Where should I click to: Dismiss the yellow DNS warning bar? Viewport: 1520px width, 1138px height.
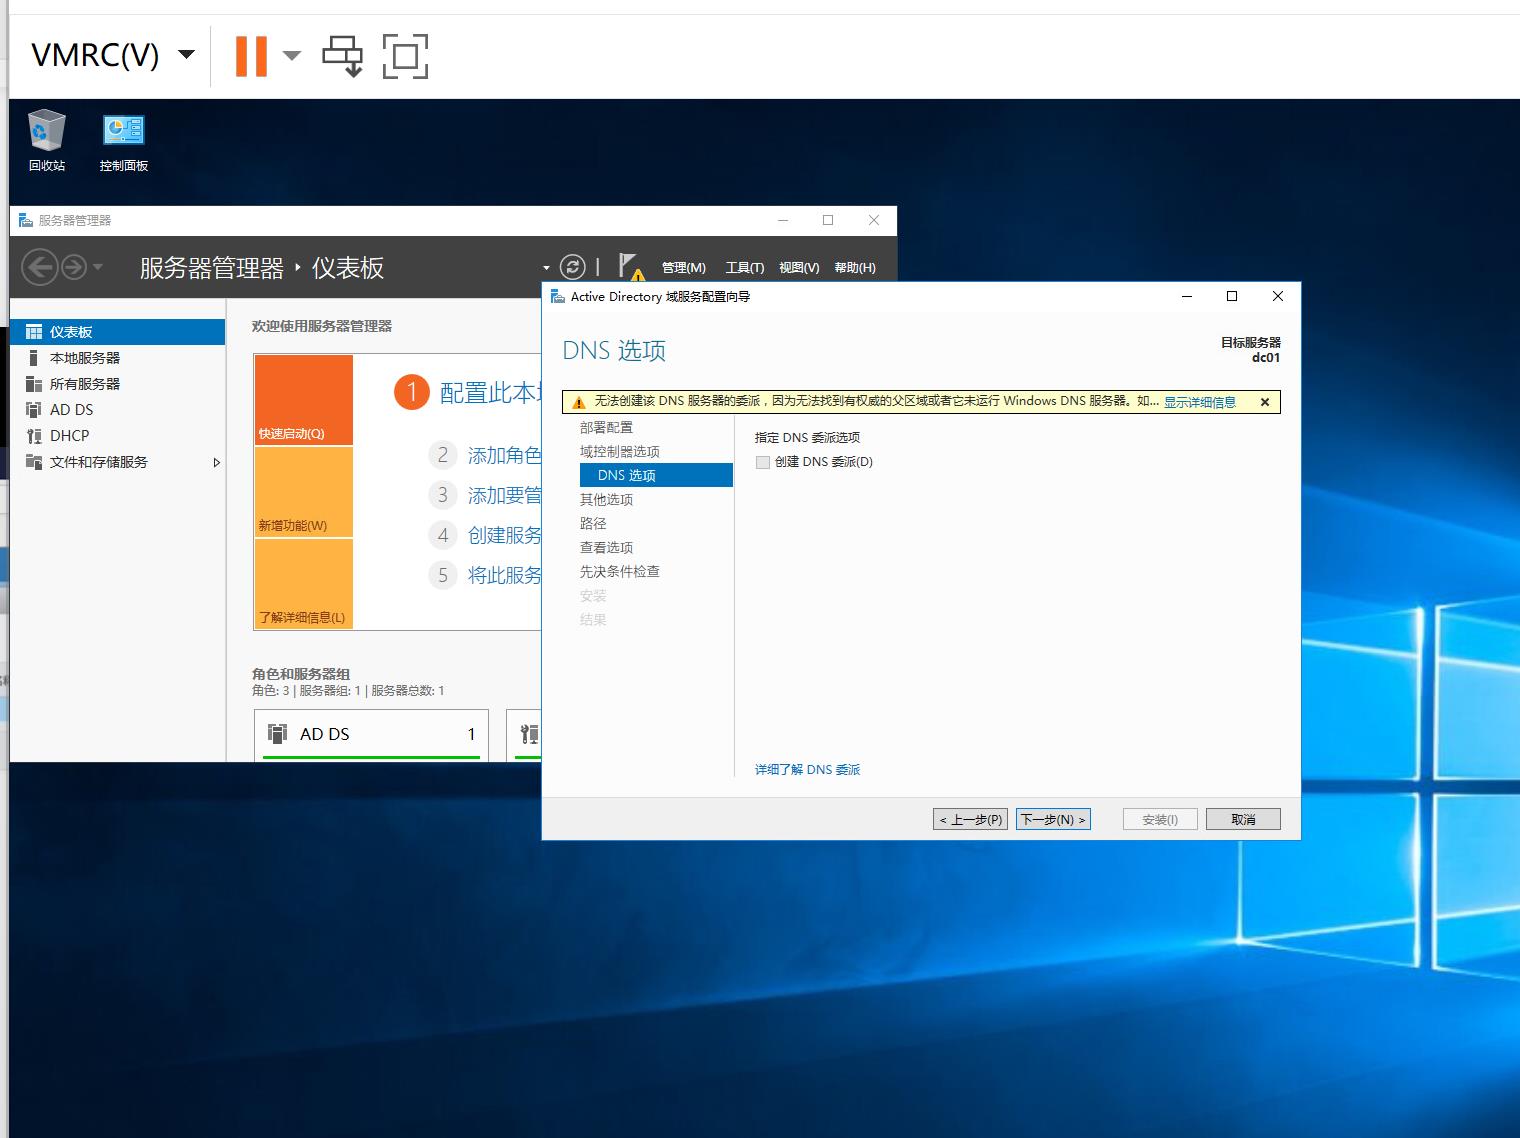pyautogui.click(x=1265, y=402)
